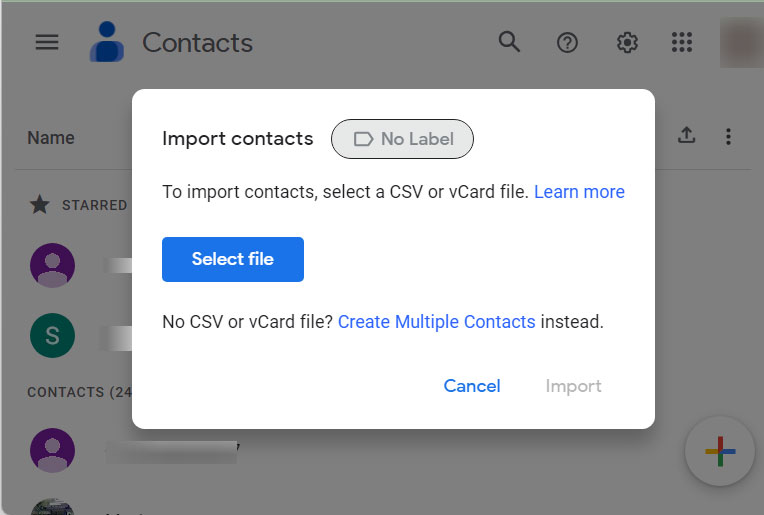Viewport: 764px width, 515px height.
Task: Open the three-dot more actions menu
Action: click(729, 136)
